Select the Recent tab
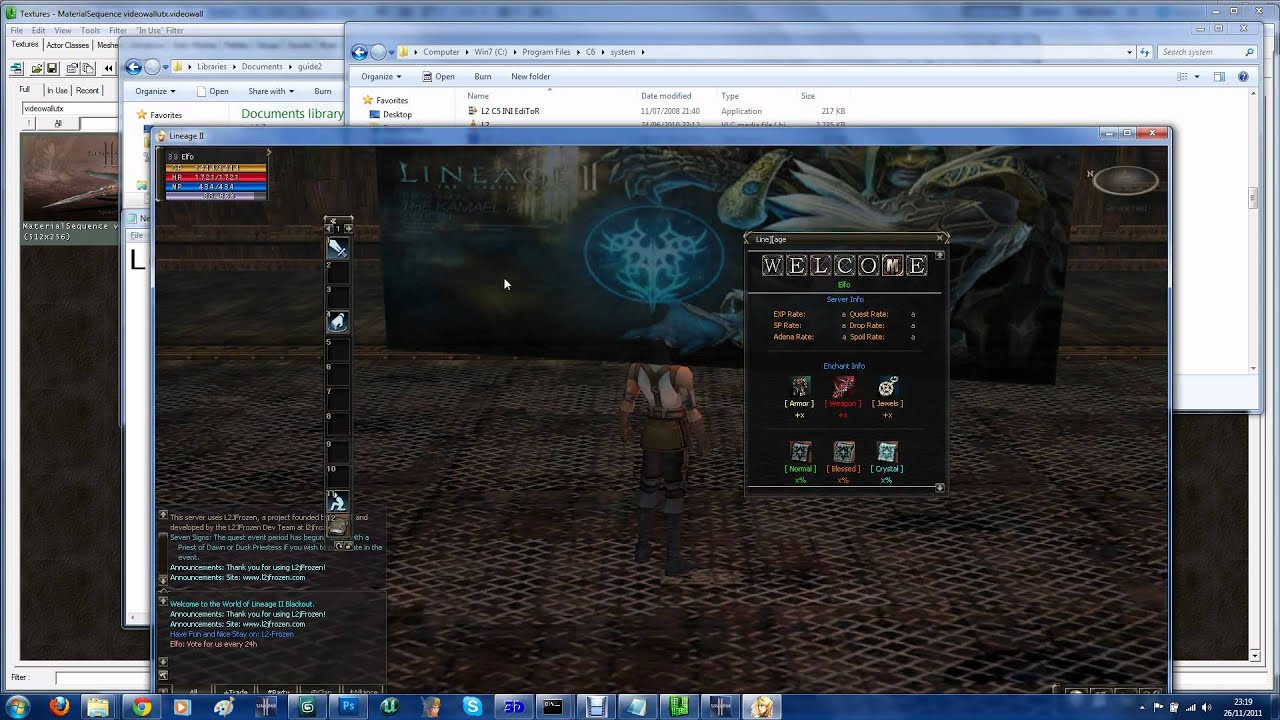This screenshot has width=1280, height=720. (x=87, y=90)
